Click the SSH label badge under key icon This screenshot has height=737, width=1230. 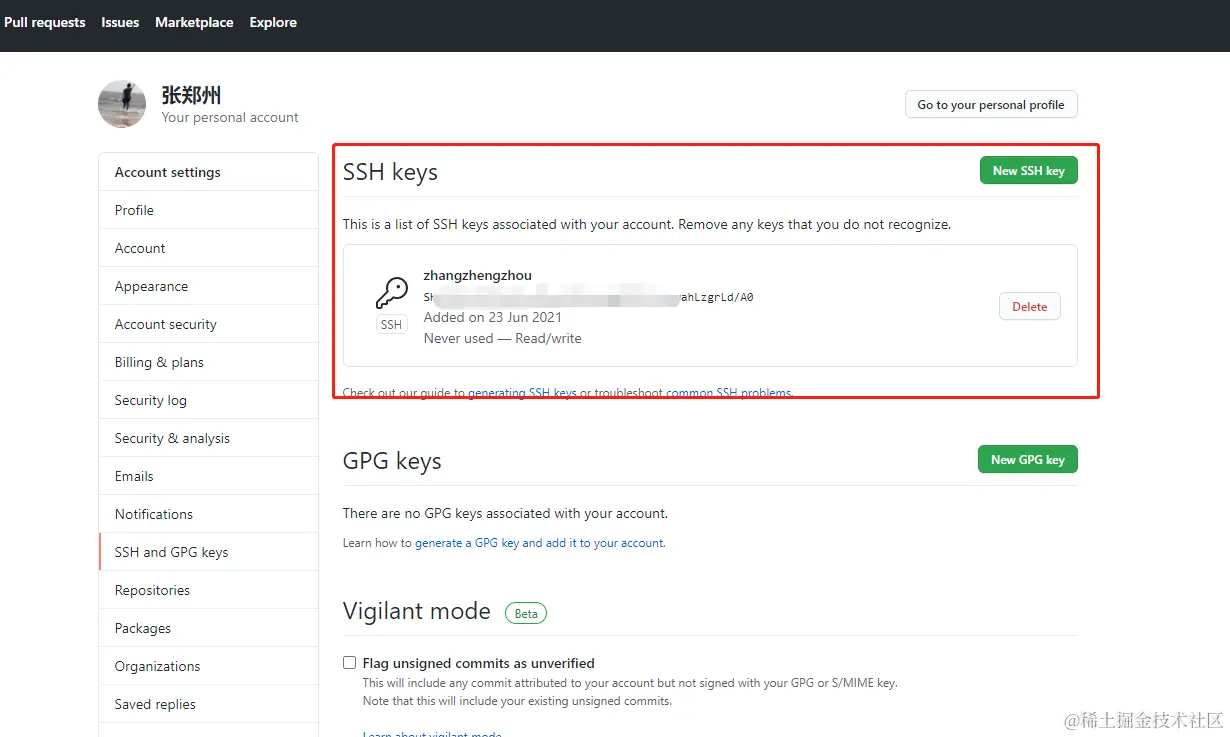click(x=391, y=325)
